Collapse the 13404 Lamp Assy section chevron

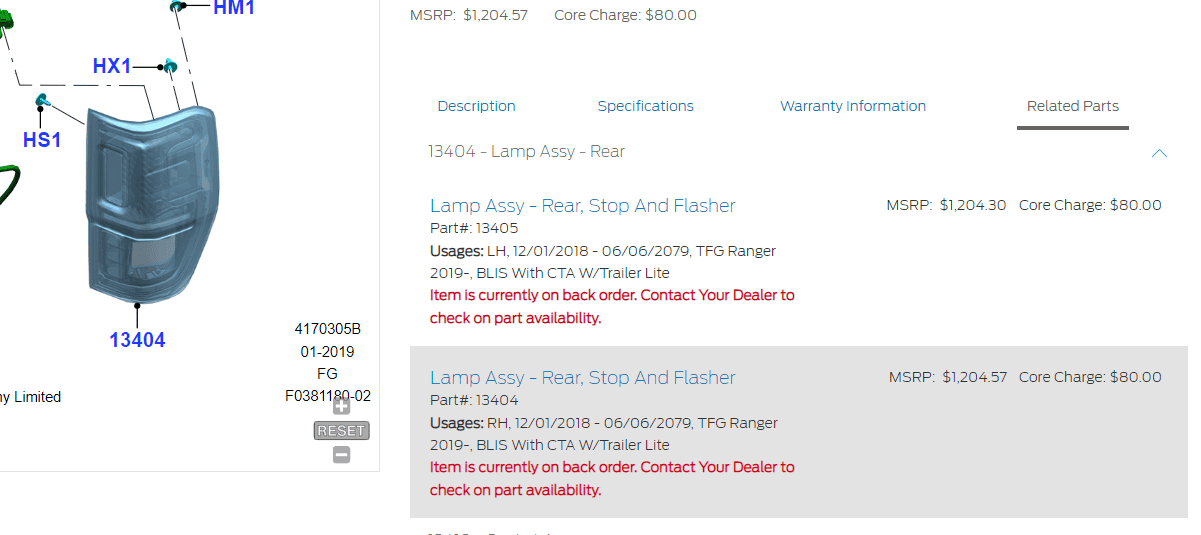1159,153
